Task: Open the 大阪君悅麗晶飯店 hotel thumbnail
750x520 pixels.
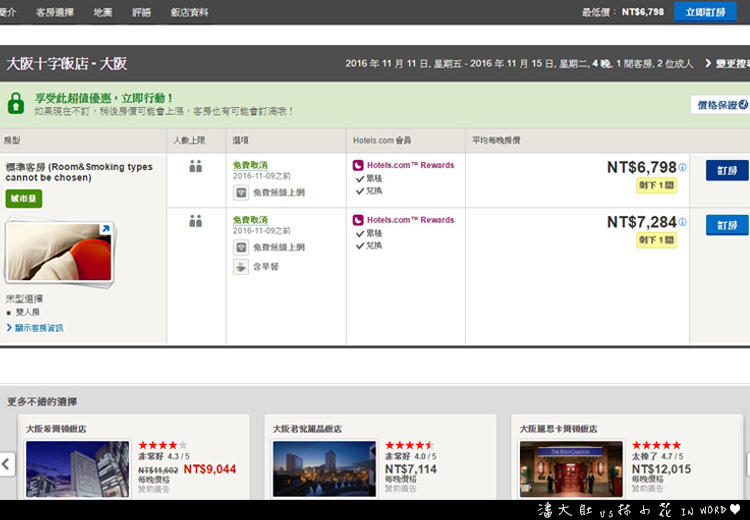Action: tap(324, 469)
